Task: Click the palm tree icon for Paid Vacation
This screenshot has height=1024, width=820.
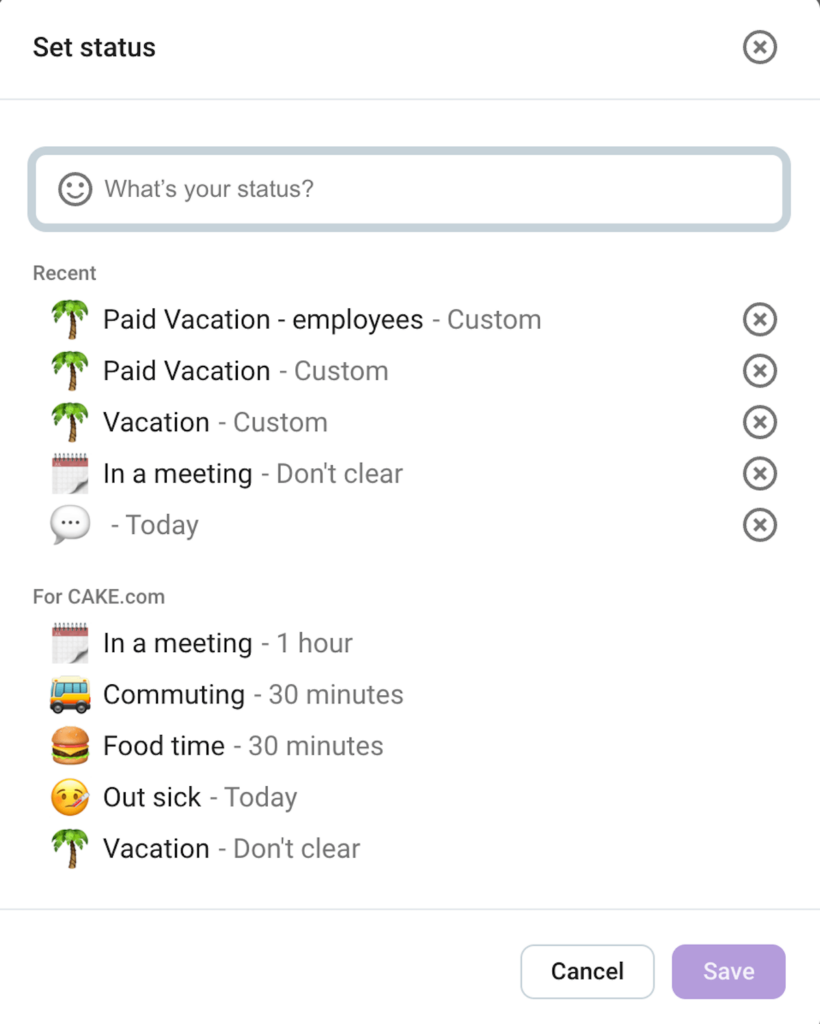Action: click(68, 370)
